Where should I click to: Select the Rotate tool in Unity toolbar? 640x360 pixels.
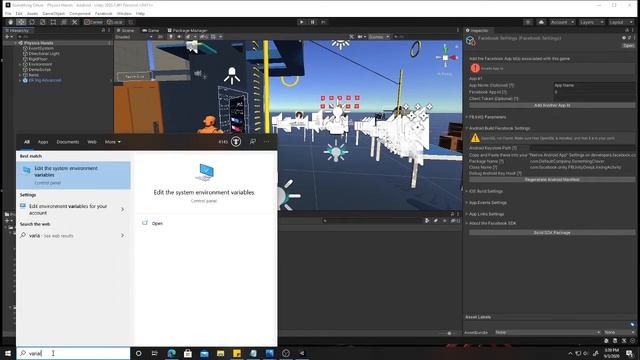coord(32,22)
